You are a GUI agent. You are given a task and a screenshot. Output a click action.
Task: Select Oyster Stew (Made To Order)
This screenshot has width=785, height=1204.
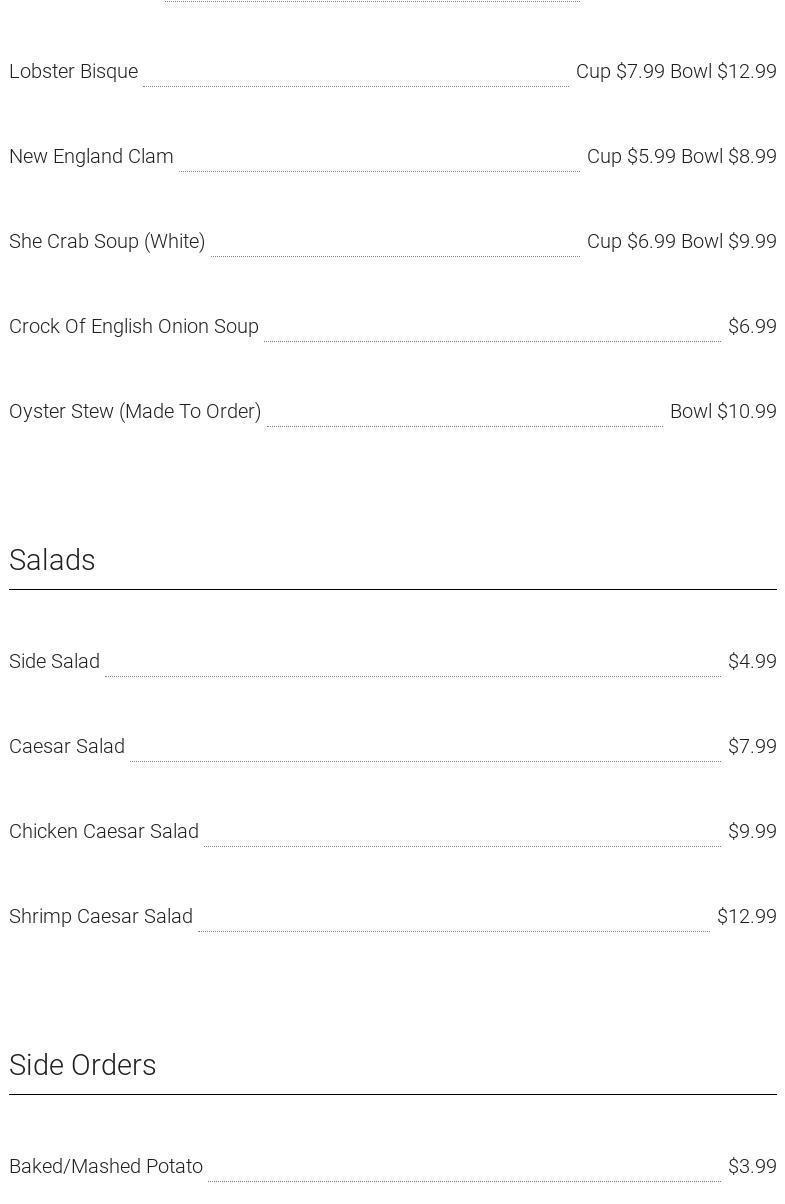(135, 412)
